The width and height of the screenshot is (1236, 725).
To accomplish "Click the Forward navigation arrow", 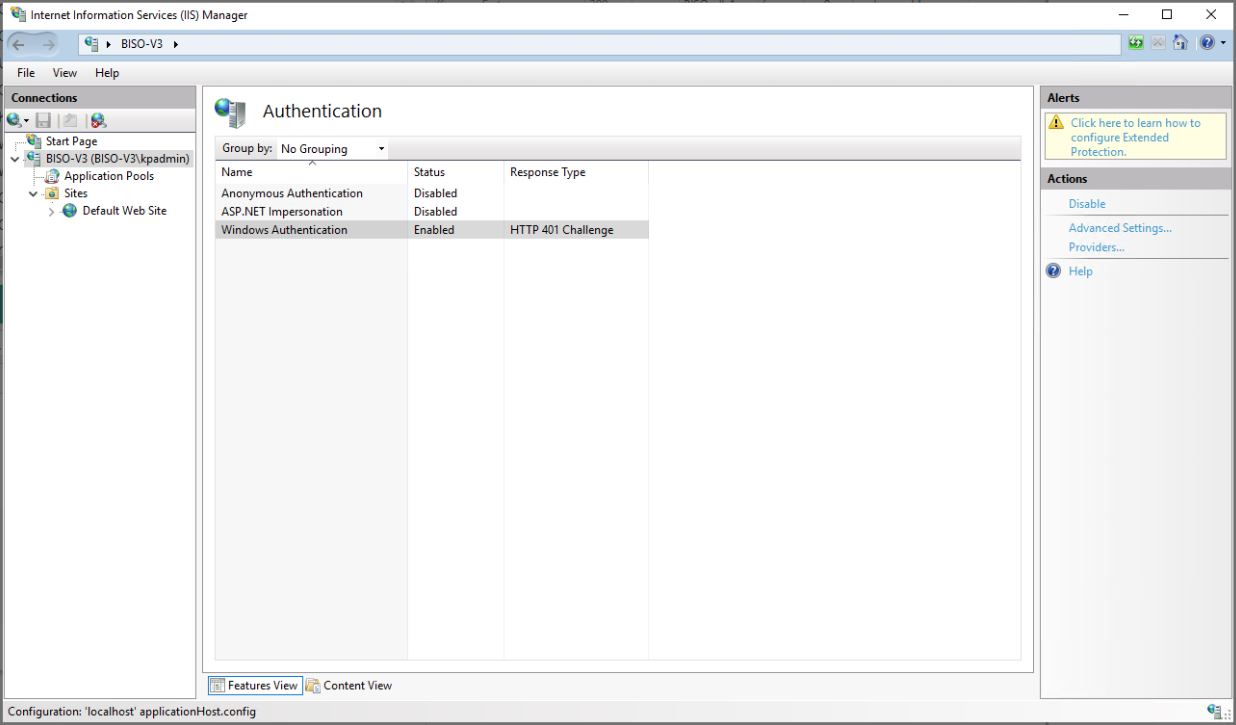I will [48, 45].
